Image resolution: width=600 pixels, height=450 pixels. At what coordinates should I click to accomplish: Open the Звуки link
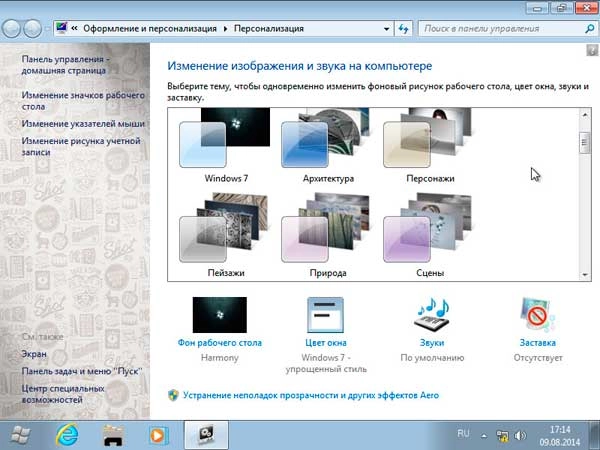point(432,343)
